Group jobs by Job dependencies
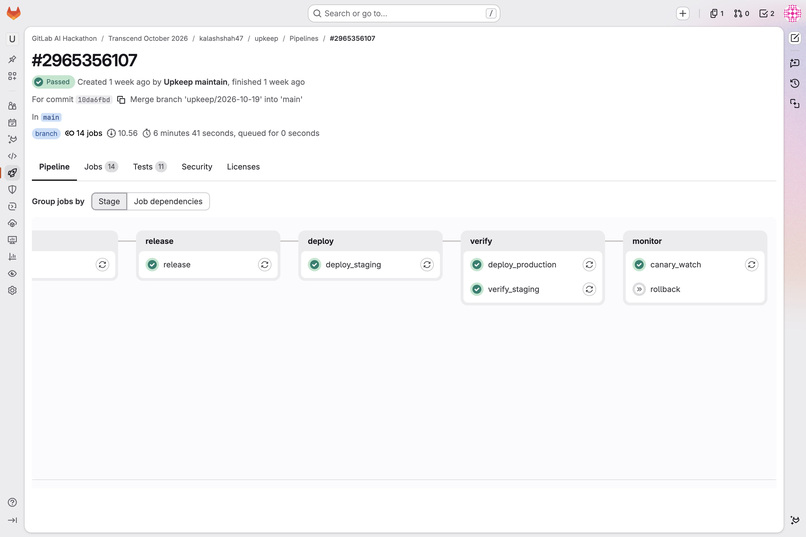806x537 pixels. pos(168,201)
